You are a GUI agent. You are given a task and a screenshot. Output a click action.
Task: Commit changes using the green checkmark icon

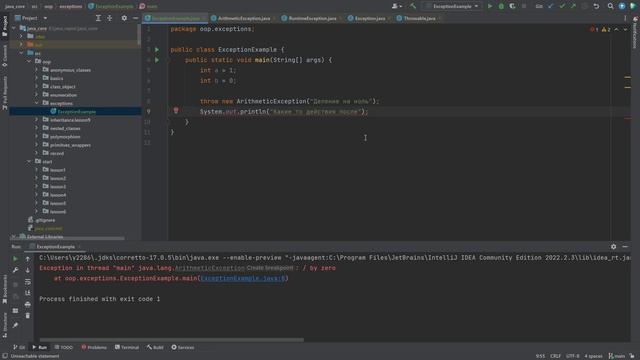pyautogui.click(x=562, y=6)
